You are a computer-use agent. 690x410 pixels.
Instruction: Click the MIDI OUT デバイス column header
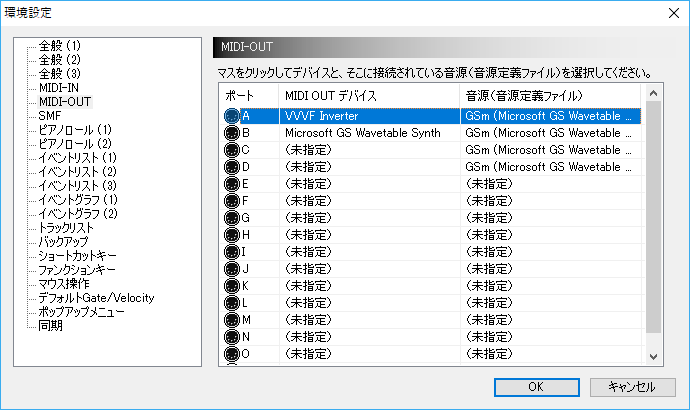[370, 95]
